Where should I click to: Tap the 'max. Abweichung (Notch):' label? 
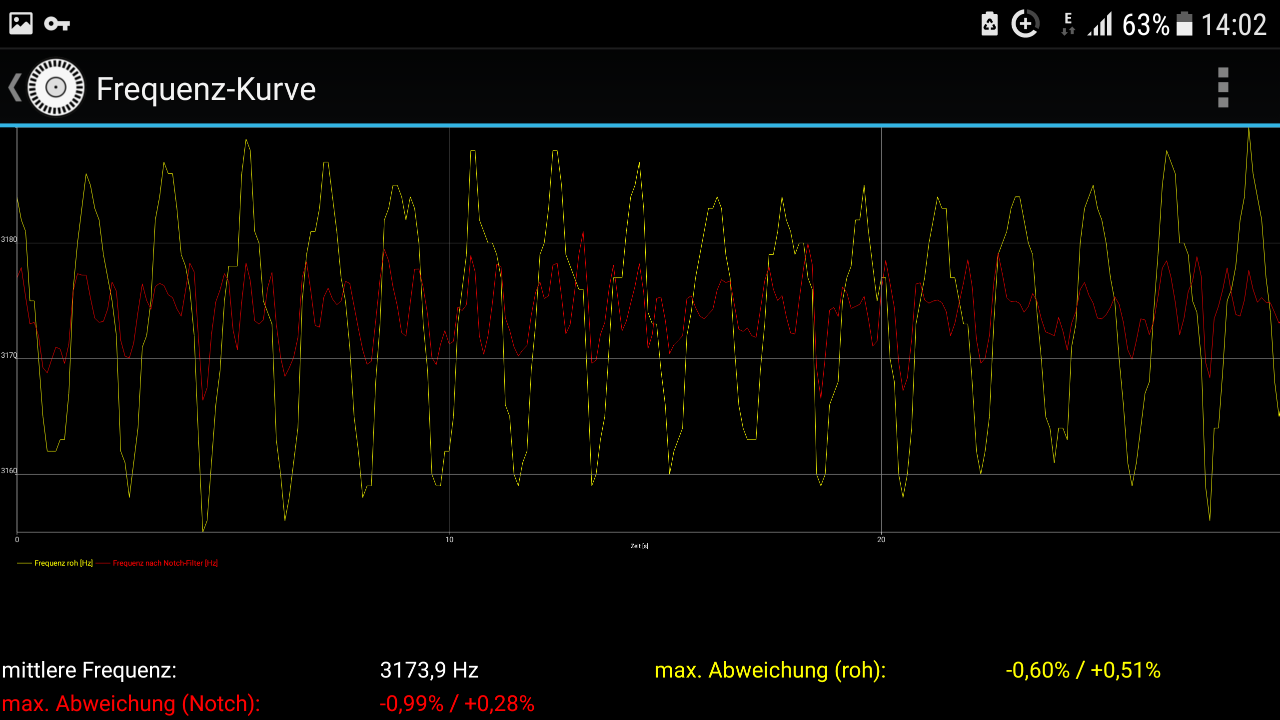[131, 704]
